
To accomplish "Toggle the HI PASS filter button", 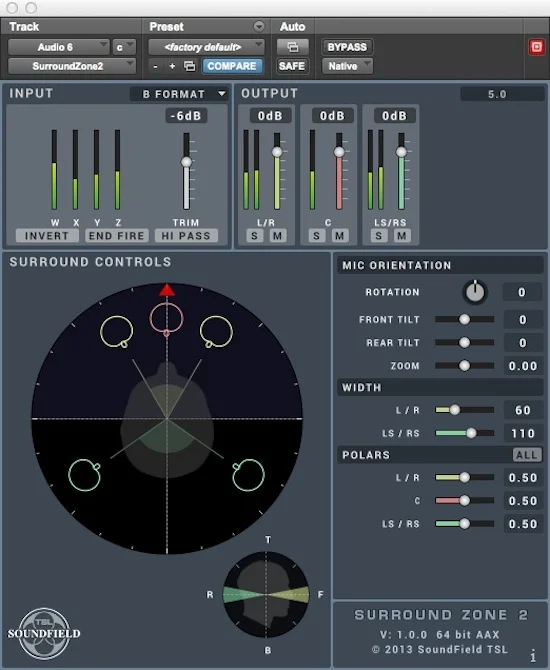I will click(x=186, y=236).
